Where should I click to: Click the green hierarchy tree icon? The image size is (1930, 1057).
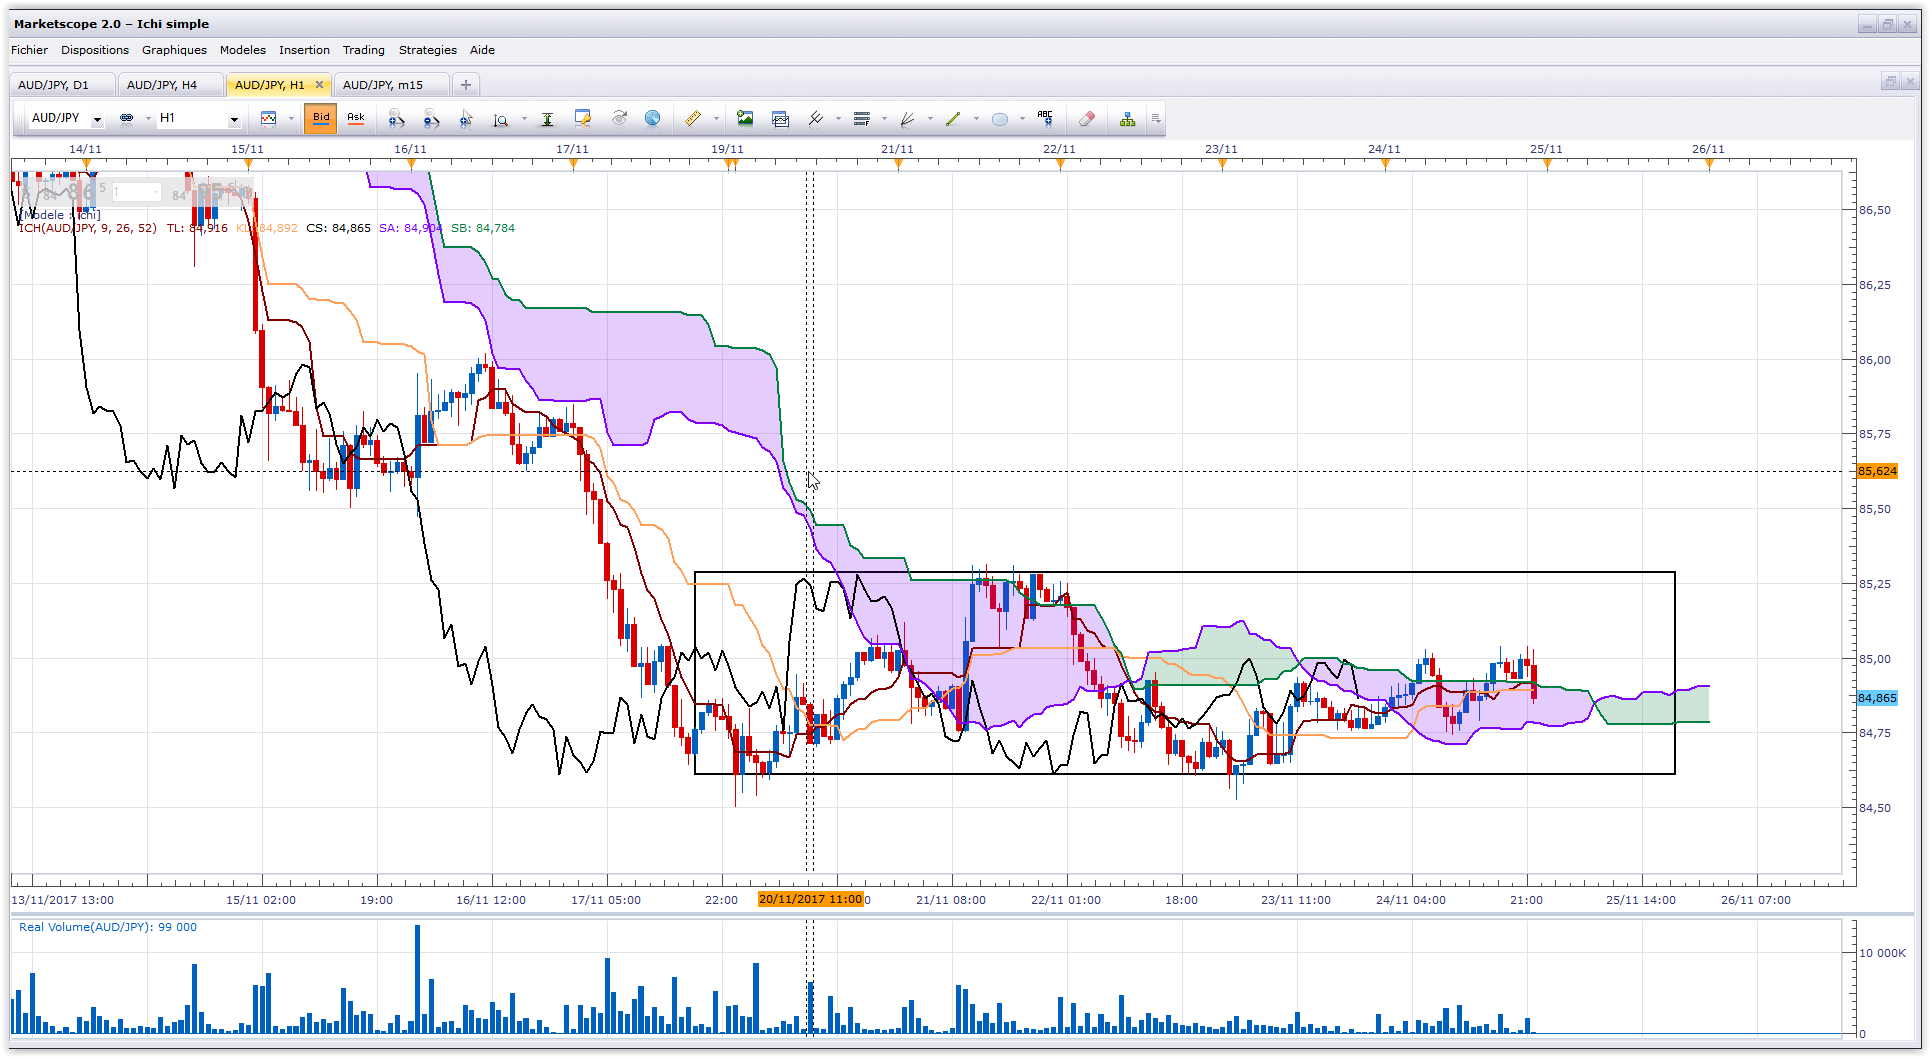click(1127, 119)
